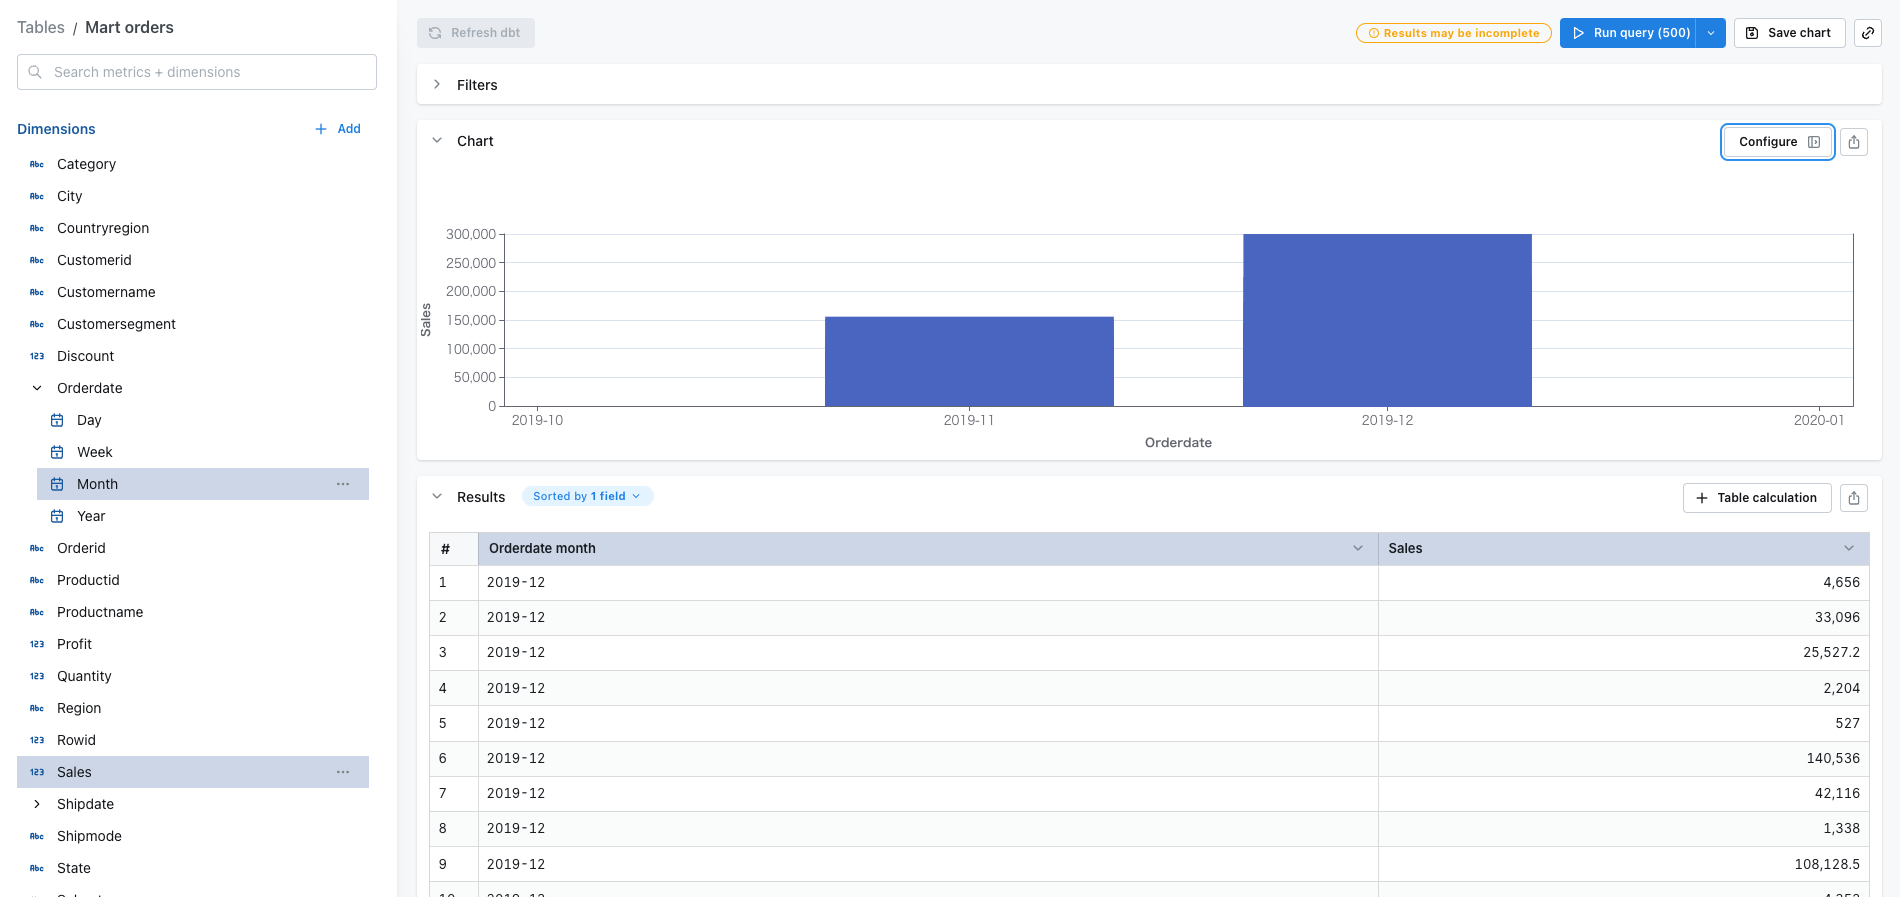Click the calendar icon beside Day
The width and height of the screenshot is (1900, 897).
(57, 420)
